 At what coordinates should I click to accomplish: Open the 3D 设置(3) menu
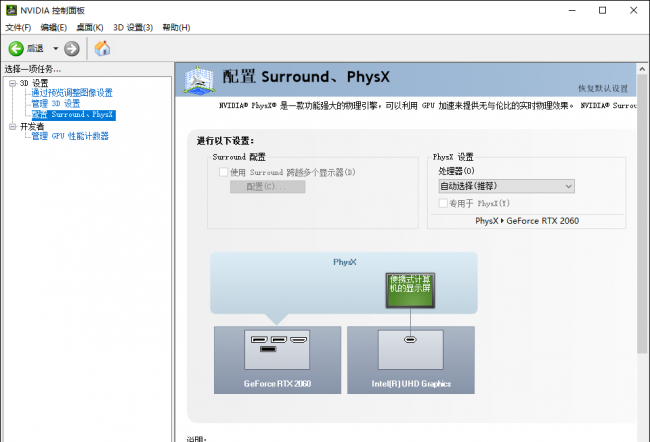[x=133, y=27]
